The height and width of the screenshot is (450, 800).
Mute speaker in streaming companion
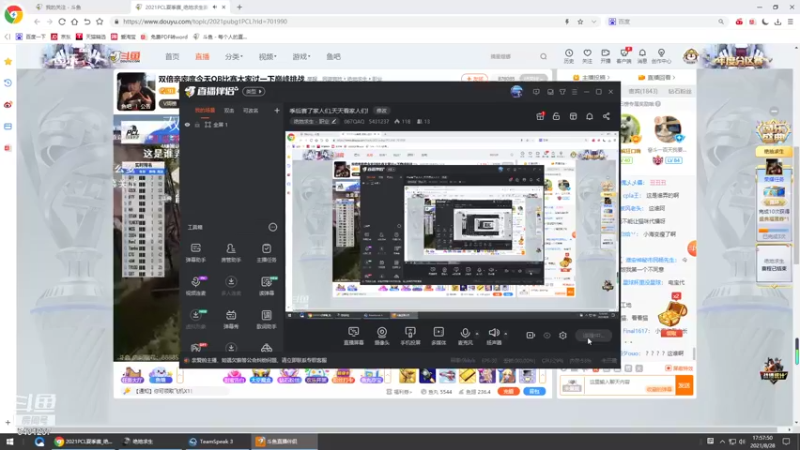coord(493,336)
